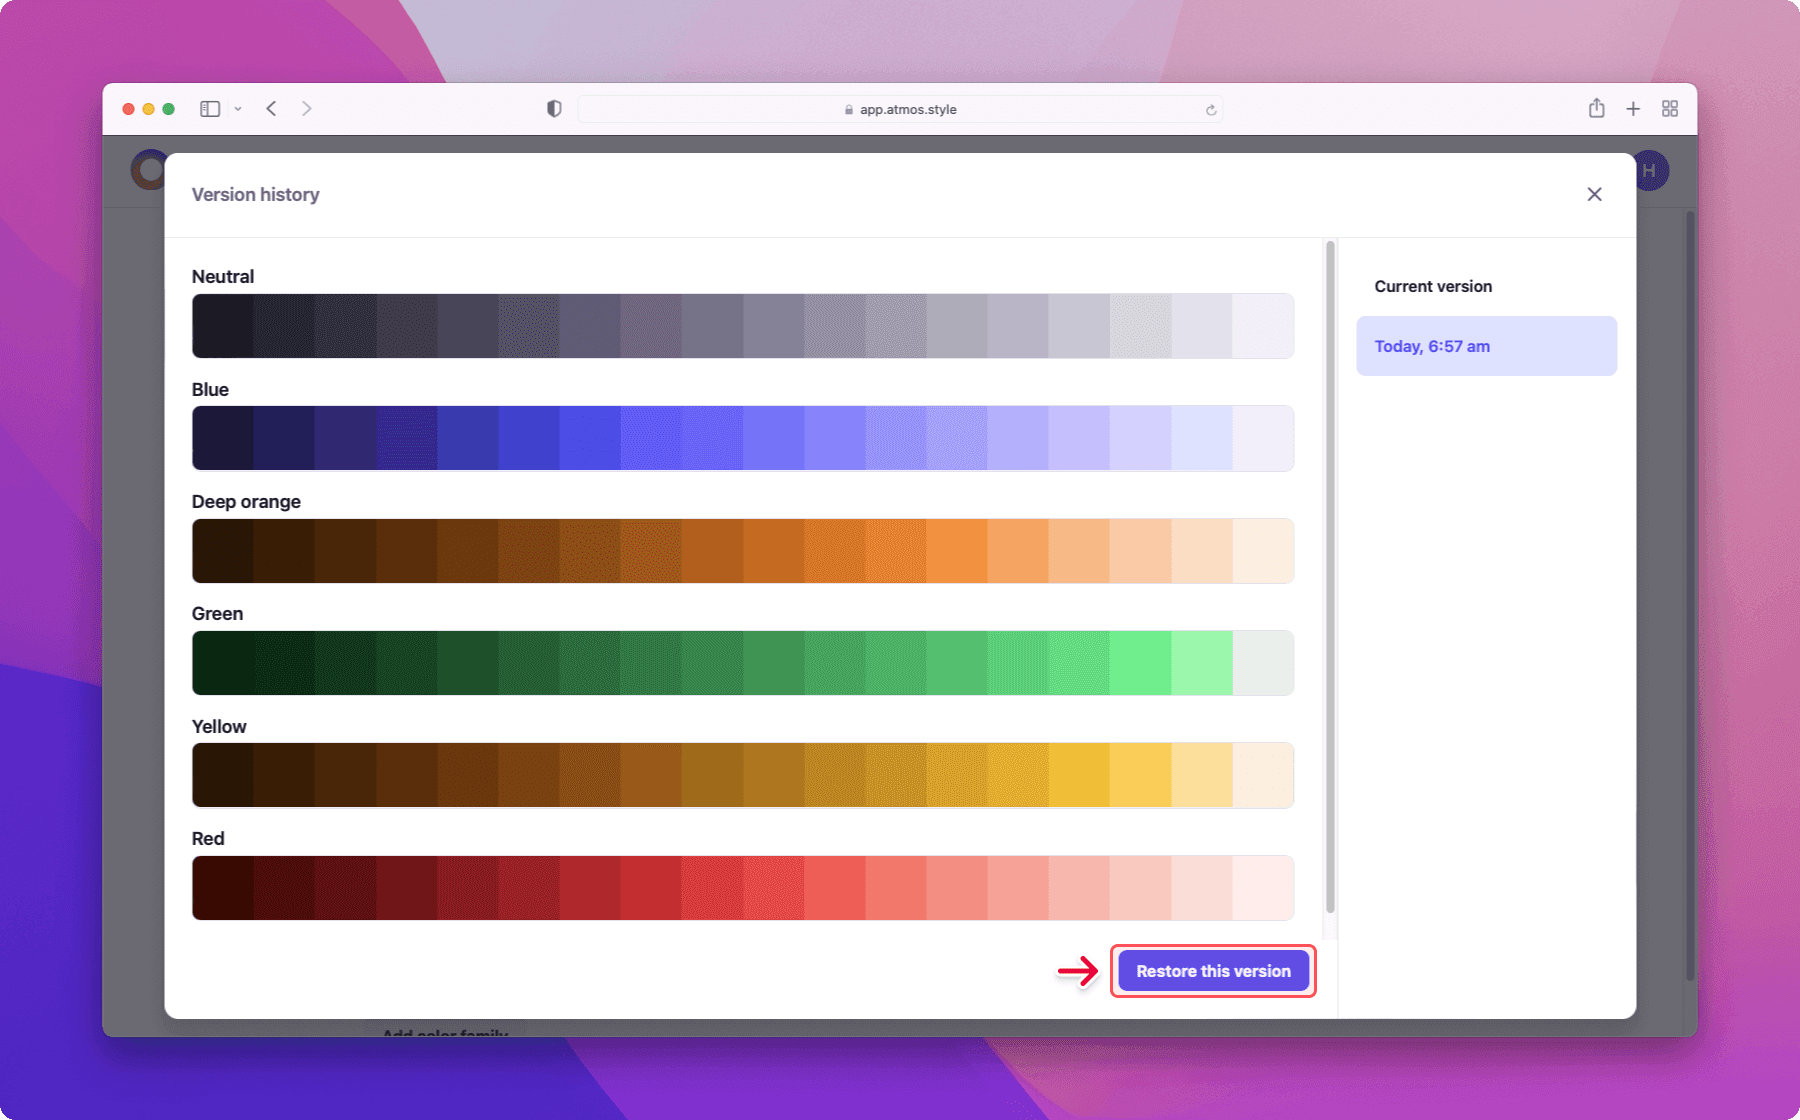1800x1120 pixels.
Task: Click the darkest Red palette swatch
Action: coord(223,888)
